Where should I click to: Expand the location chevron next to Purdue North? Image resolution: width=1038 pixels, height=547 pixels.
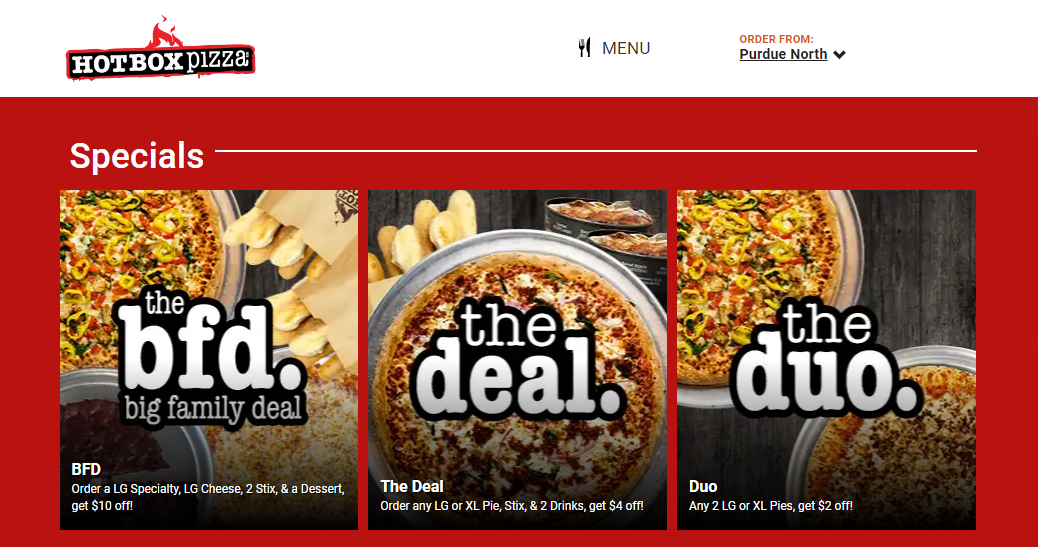click(x=839, y=55)
